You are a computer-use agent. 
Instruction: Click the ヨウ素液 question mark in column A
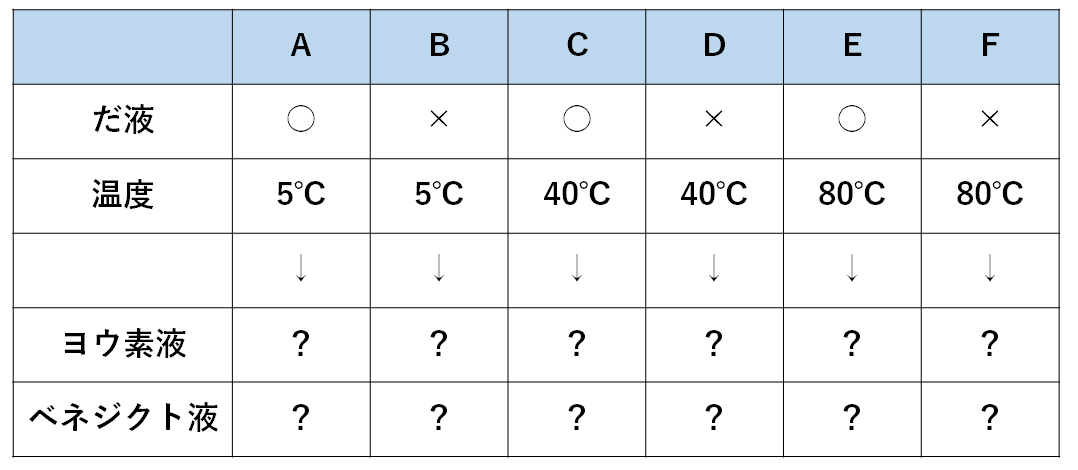301,344
